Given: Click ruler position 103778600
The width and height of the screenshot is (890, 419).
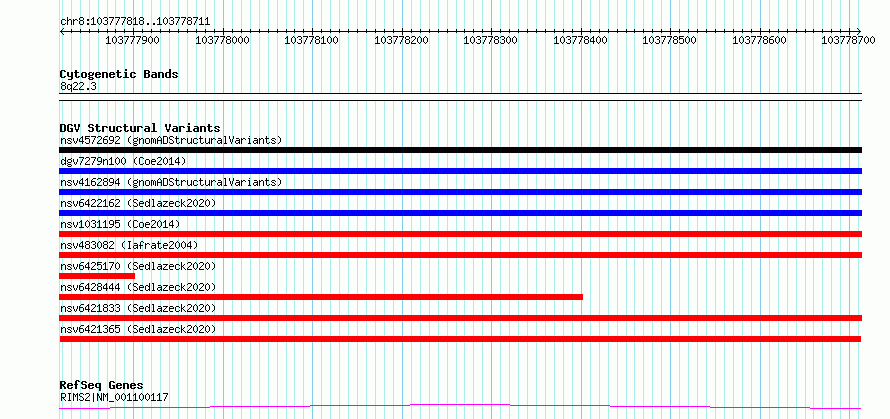Looking at the screenshot, I should (759, 40).
